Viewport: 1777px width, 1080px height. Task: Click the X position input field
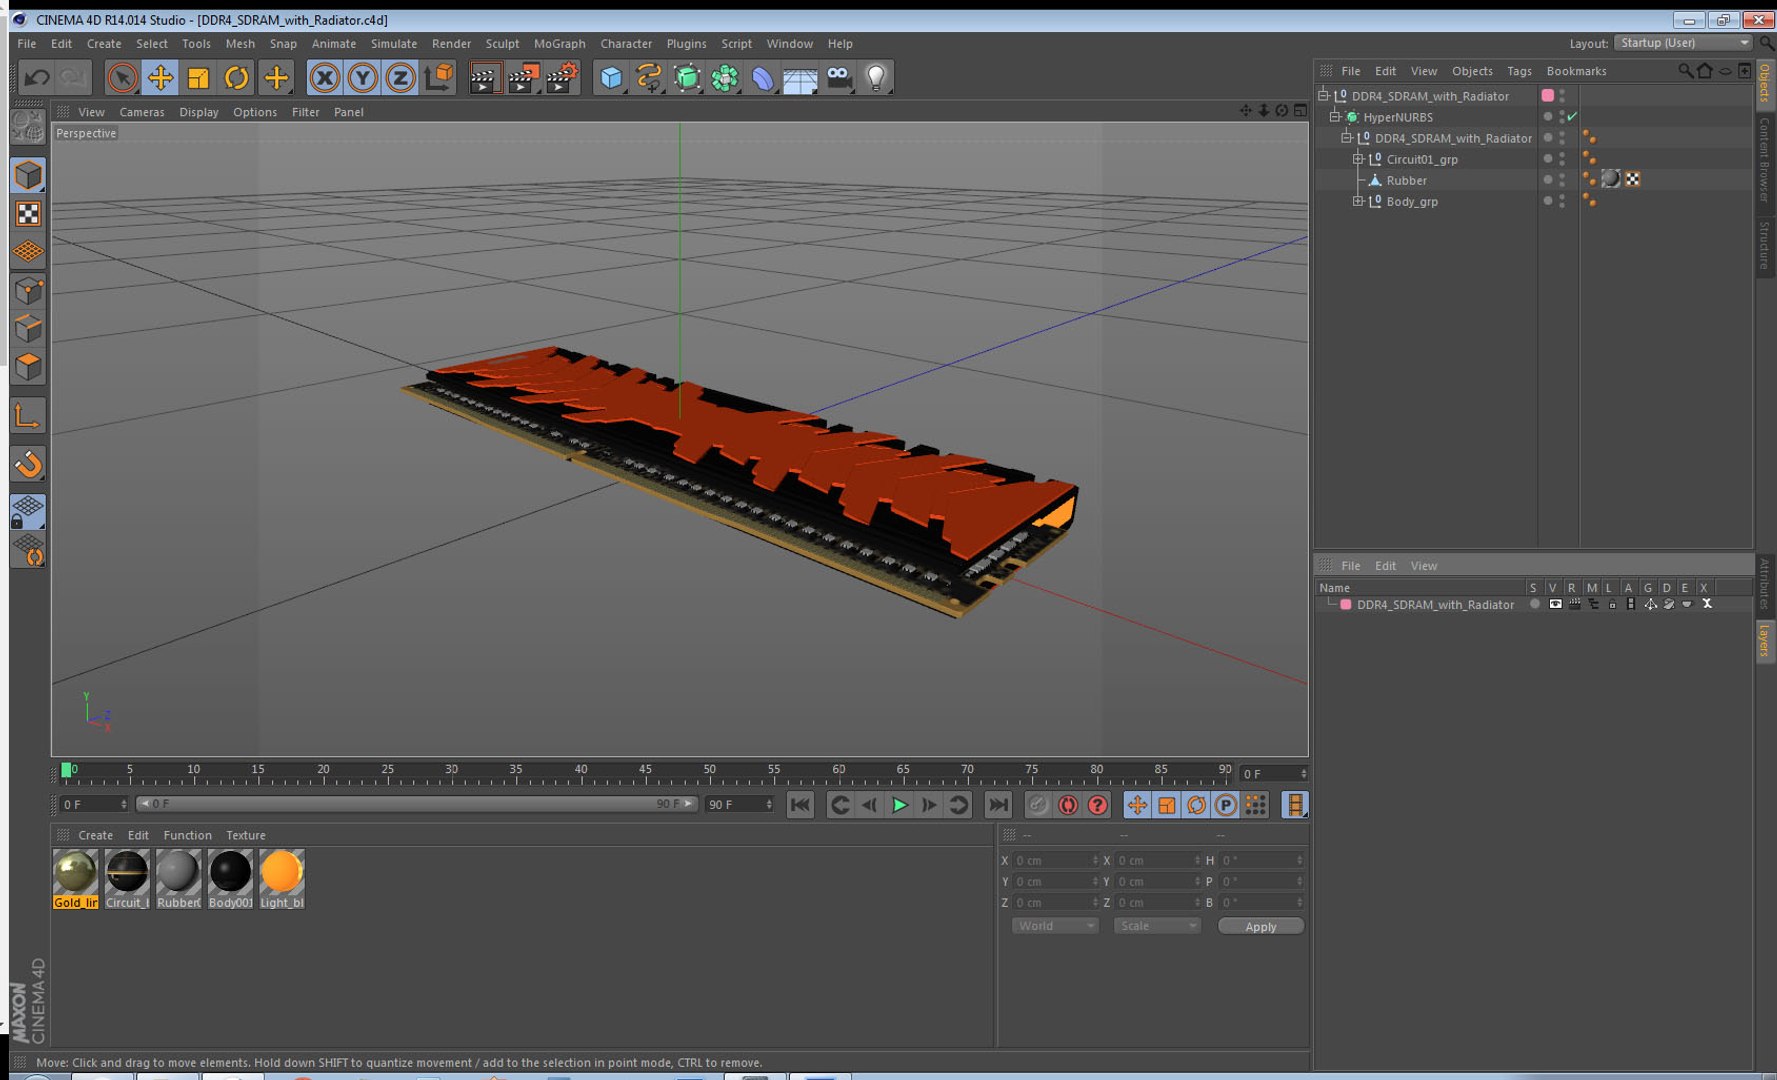1055,860
